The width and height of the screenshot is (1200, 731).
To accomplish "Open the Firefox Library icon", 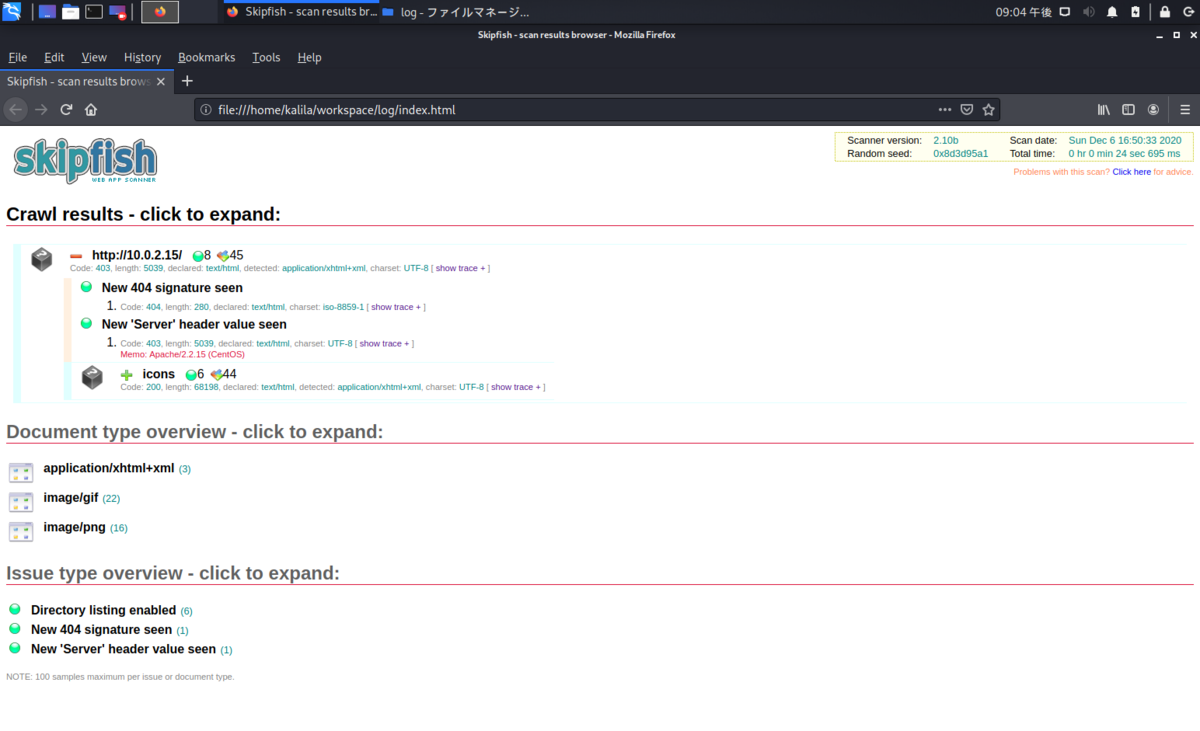I will pyautogui.click(x=1104, y=109).
